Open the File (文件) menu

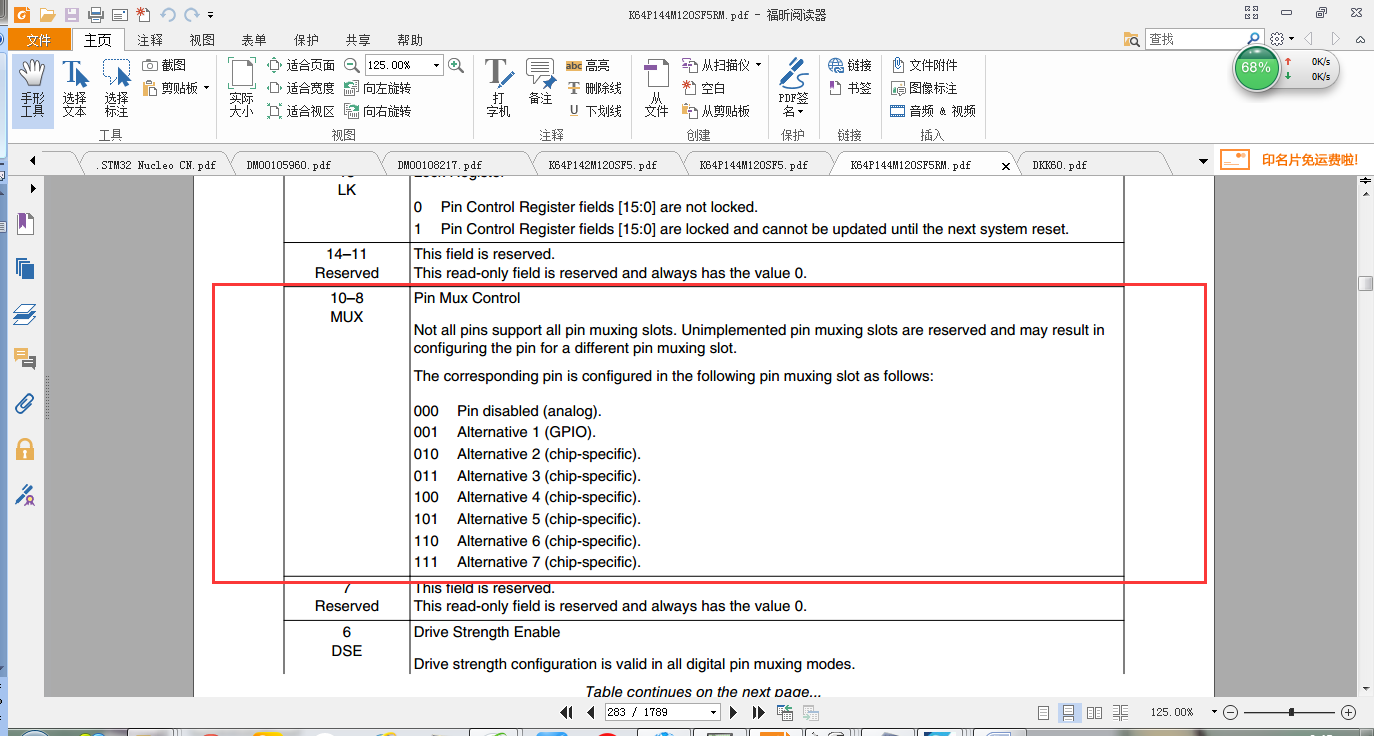click(39, 40)
